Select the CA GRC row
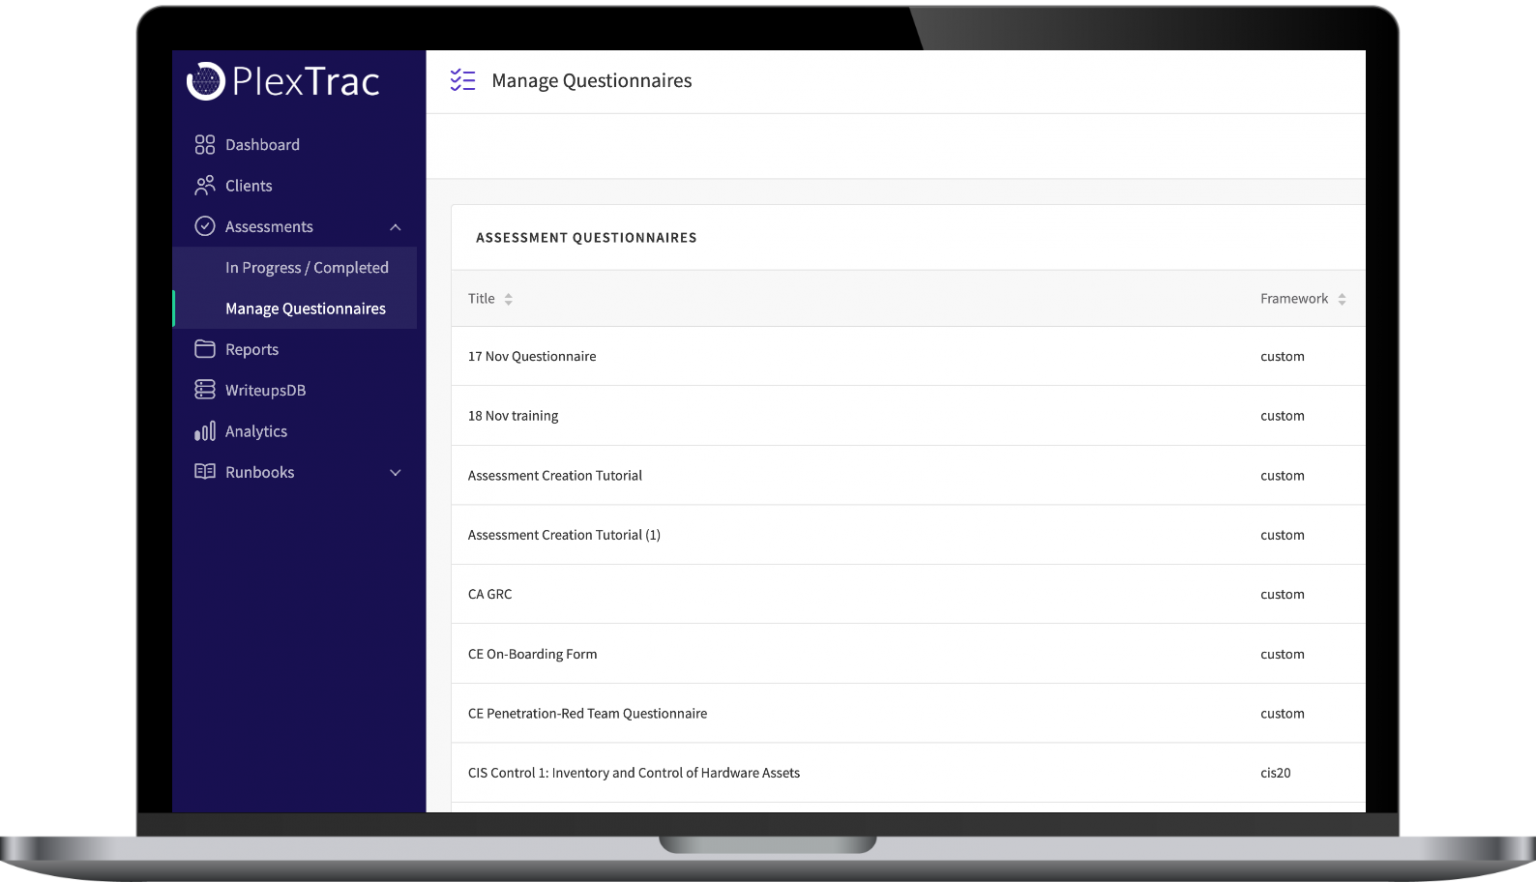Image resolution: width=1536 pixels, height=882 pixels. [490, 594]
